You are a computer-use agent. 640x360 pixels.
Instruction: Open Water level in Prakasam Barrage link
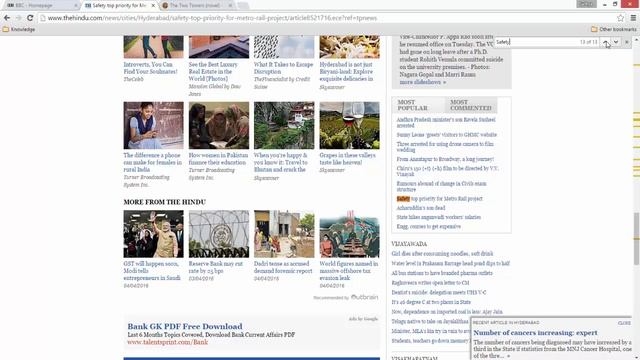[450, 264]
